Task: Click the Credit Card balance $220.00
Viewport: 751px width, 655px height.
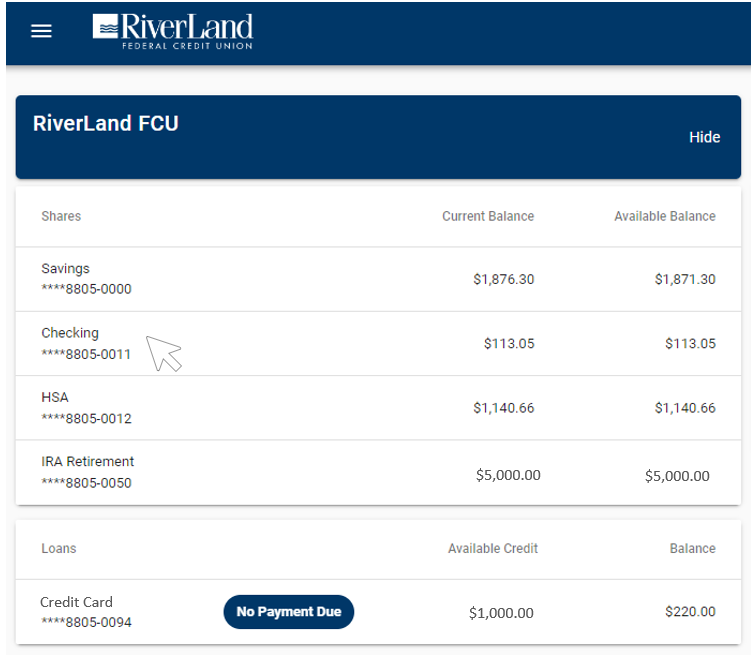Action: (690, 611)
